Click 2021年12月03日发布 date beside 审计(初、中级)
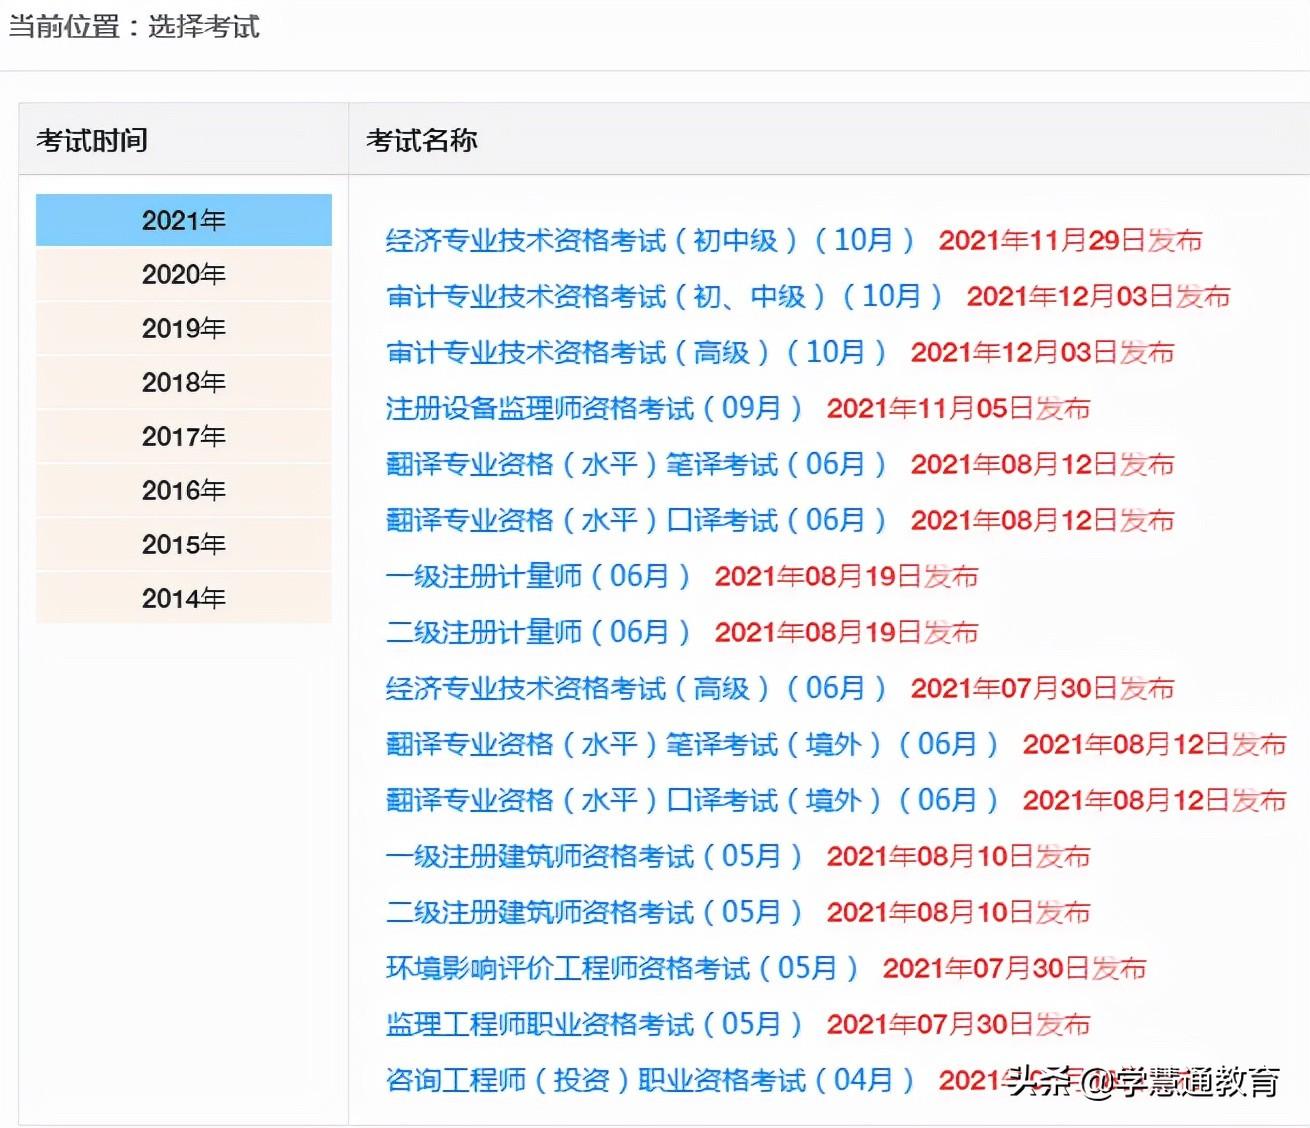The image size is (1310, 1128). tap(1098, 296)
